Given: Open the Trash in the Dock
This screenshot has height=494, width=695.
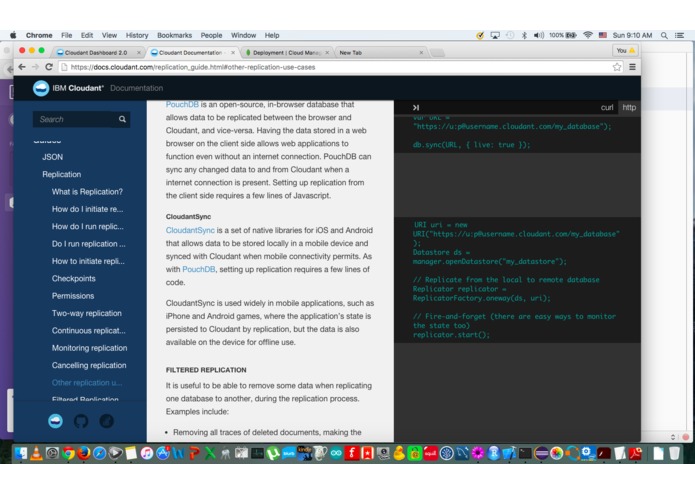Looking at the screenshot, I should [x=674, y=453].
